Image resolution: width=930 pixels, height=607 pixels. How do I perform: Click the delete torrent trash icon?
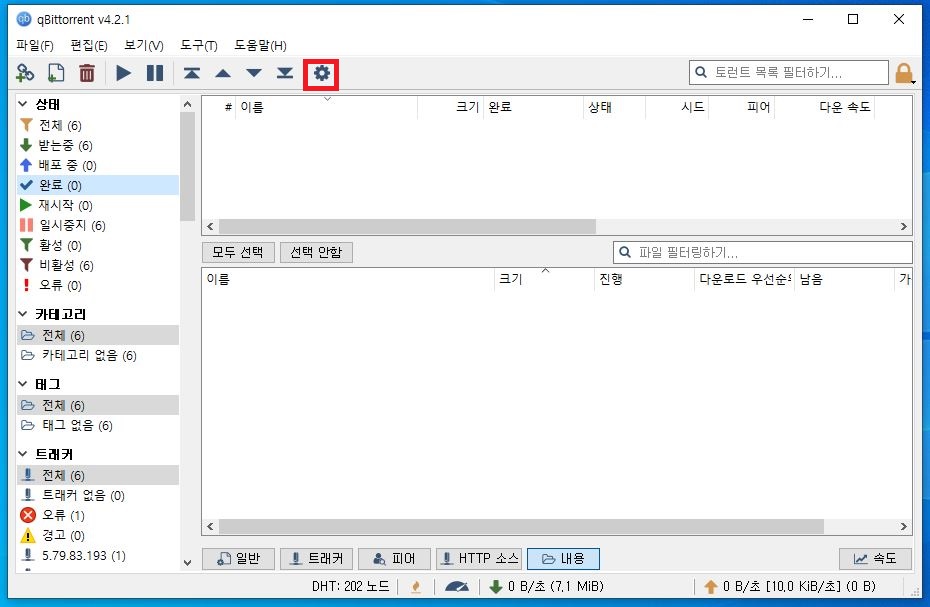click(87, 73)
